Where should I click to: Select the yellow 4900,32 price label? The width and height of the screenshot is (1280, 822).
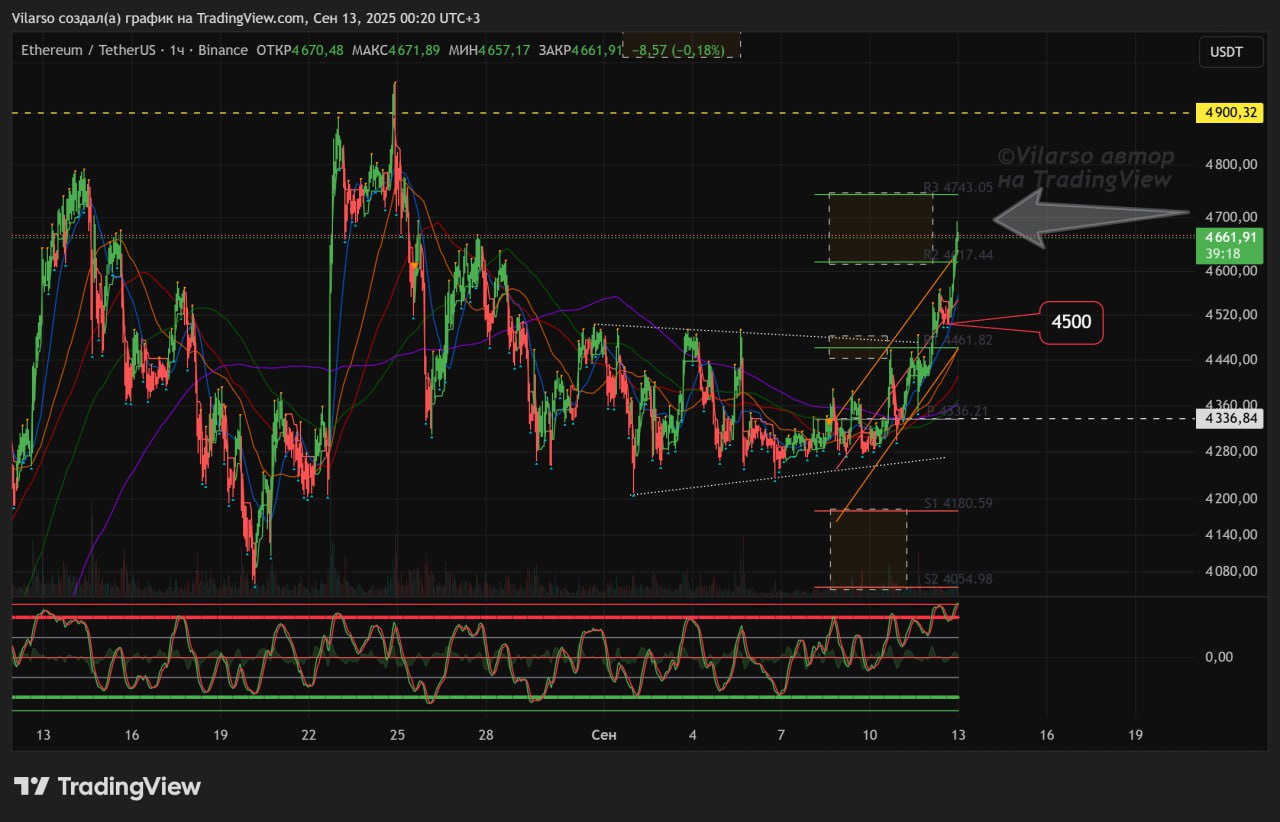click(1230, 113)
